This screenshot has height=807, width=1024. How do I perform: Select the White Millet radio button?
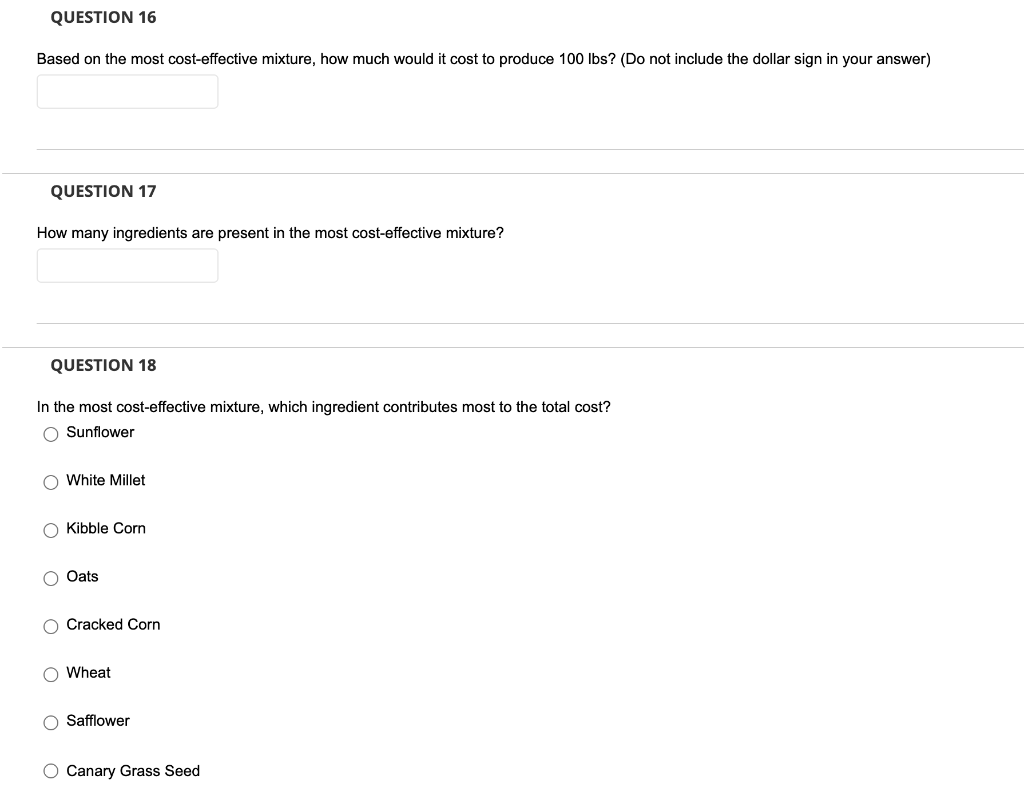[x=50, y=481]
